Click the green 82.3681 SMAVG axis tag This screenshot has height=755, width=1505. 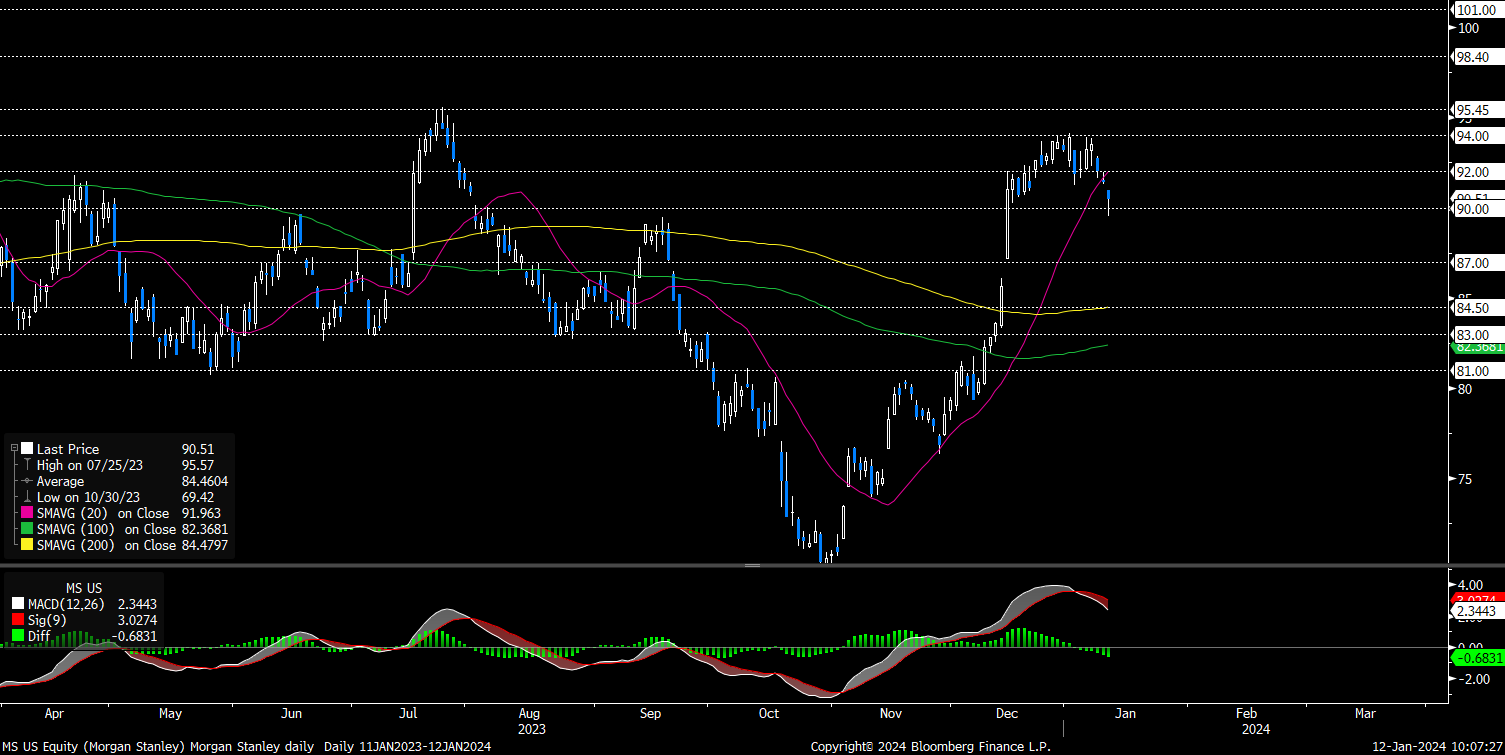pyautogui.click(x=1478, y=347)
